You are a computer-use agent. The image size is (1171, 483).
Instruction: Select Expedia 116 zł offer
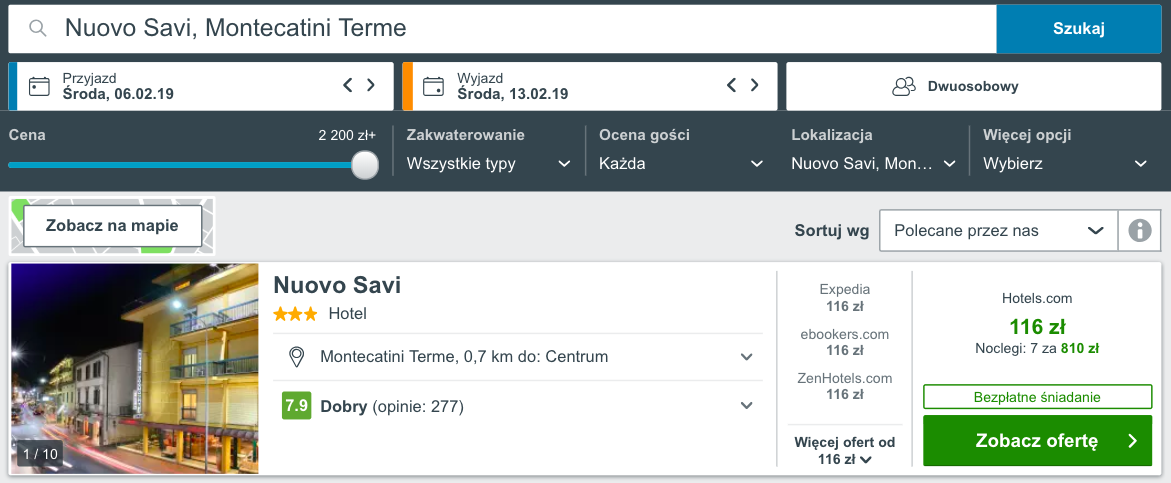coord(845,297)
